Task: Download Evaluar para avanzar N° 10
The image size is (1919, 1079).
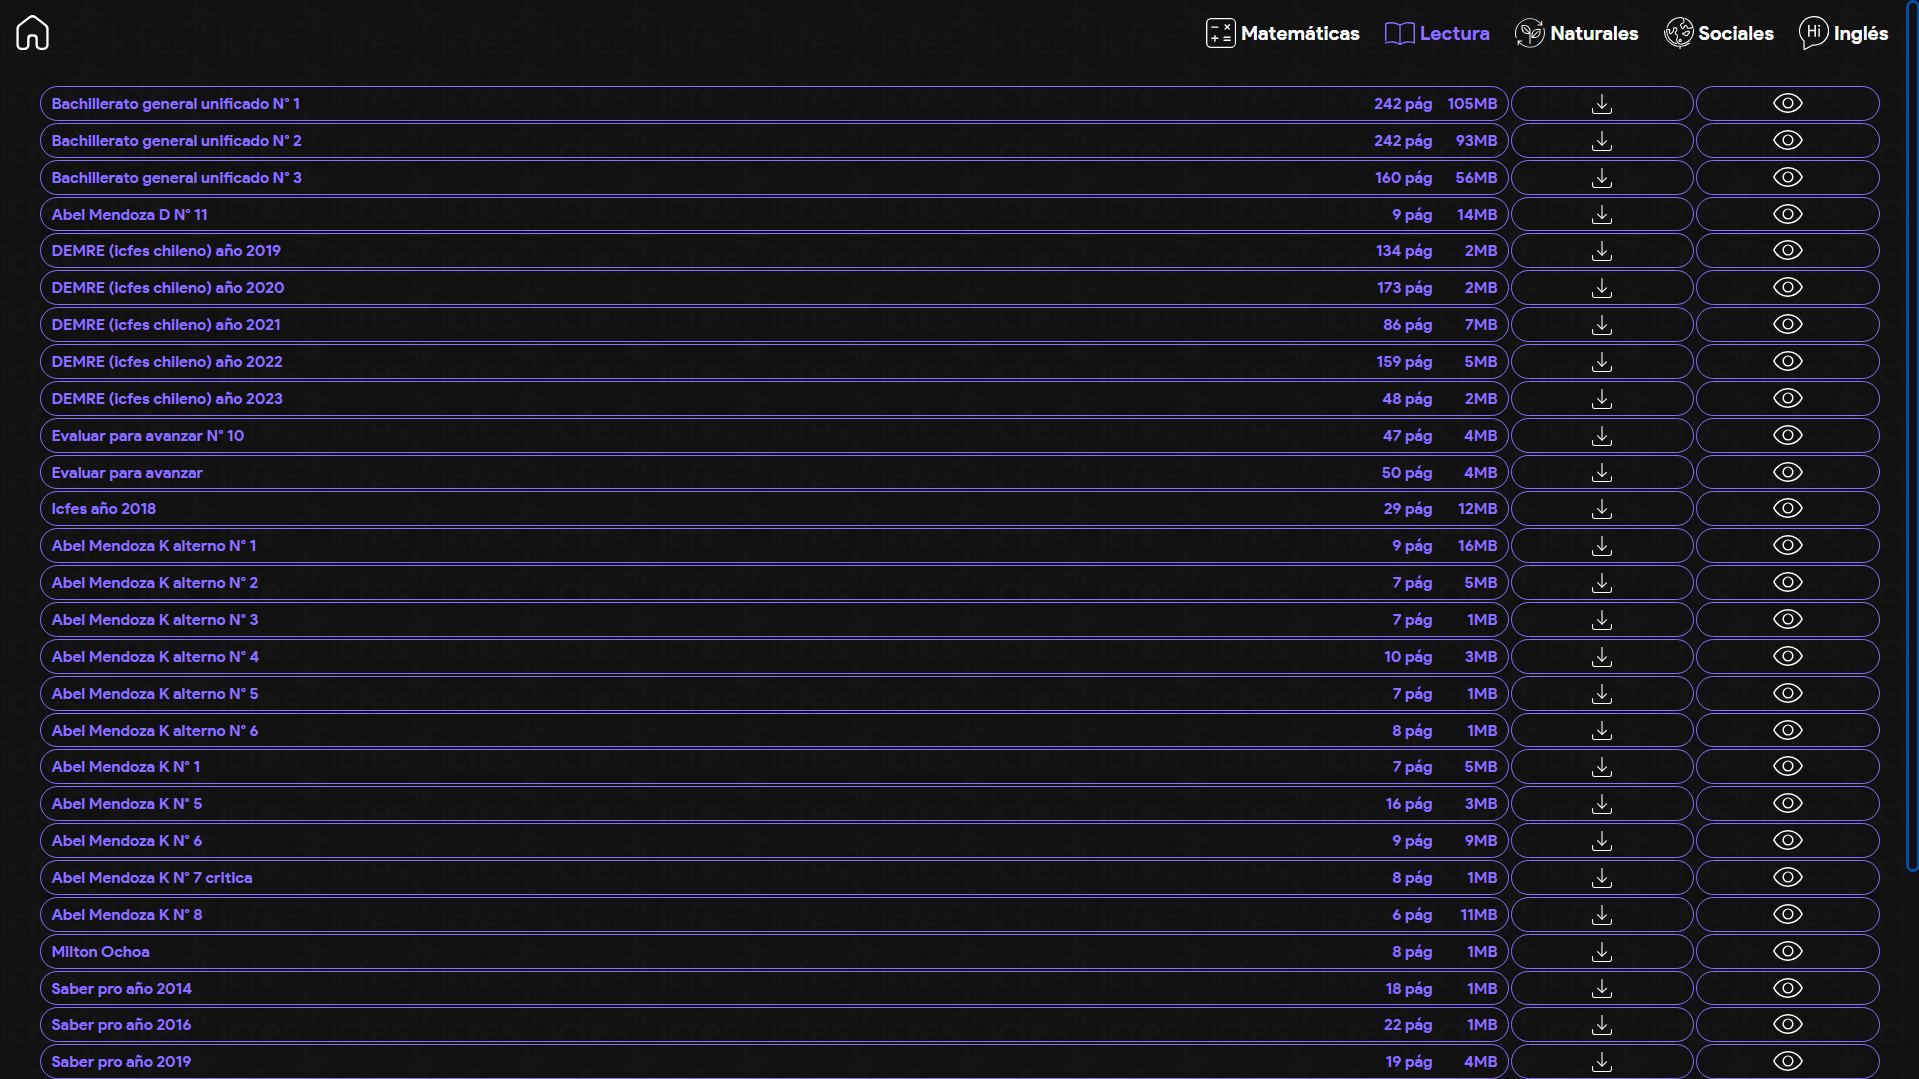Action: pos(1602,436)
